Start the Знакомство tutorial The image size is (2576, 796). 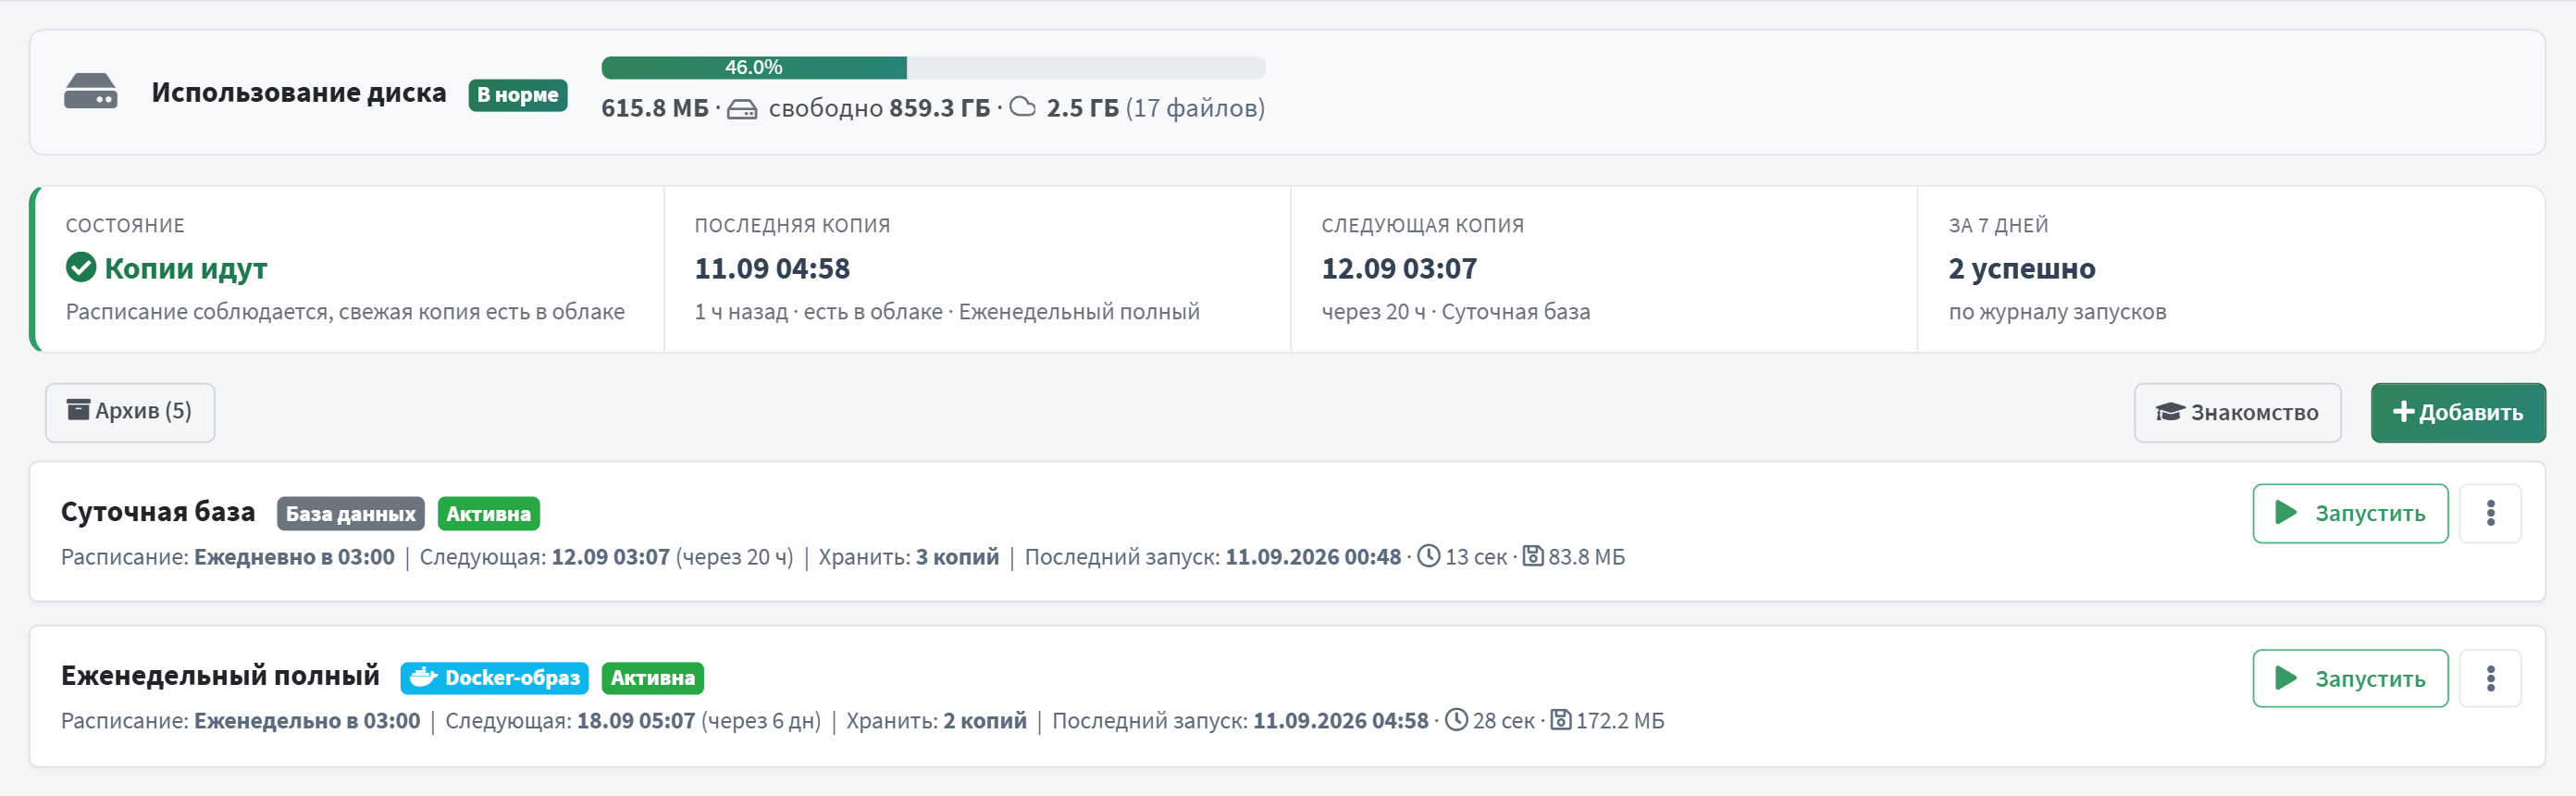click(x=2237, y=413)
